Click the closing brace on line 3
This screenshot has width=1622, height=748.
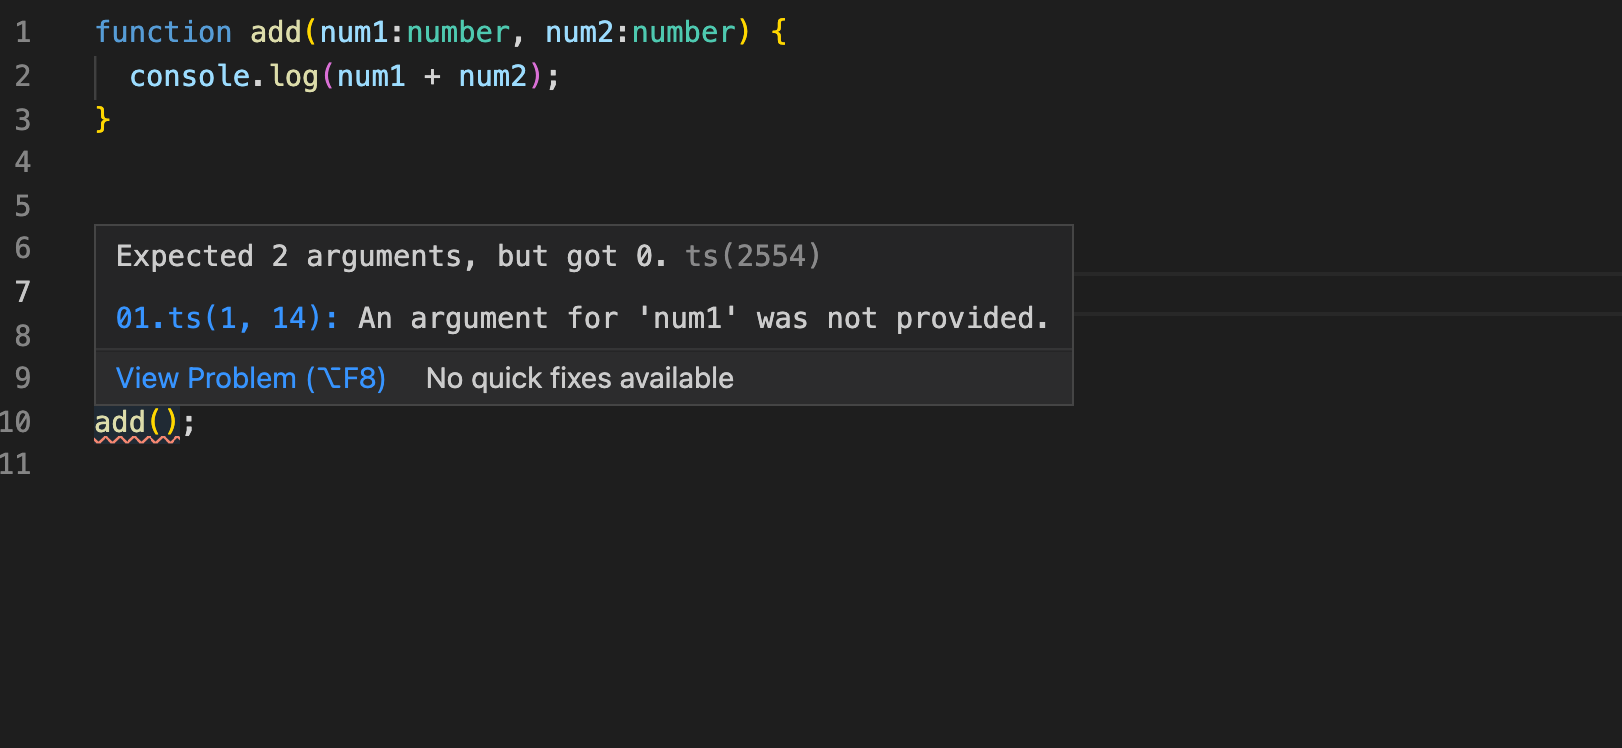click(101, 119)
